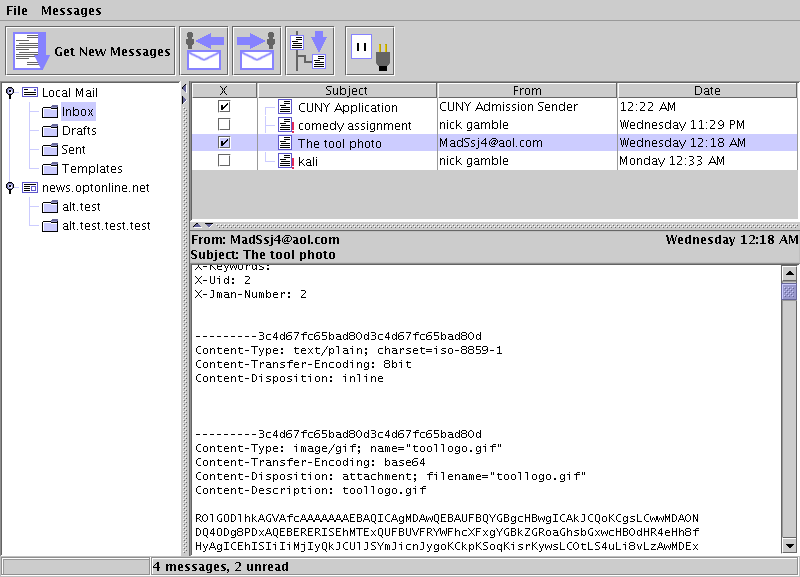The width and height of the screenshot is (800, 577).
Task: Click the message threading toolbar icon
Action: (309, 51)
